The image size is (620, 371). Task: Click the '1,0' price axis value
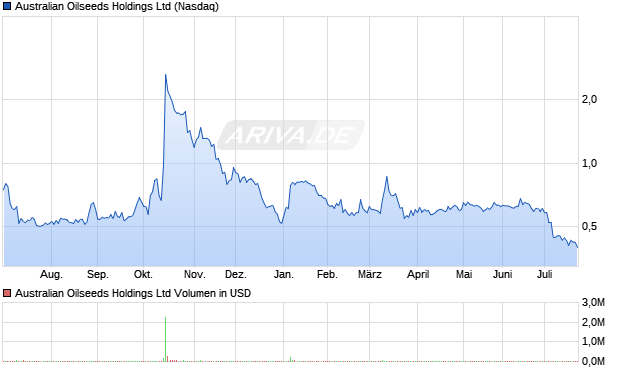pos(589,163)
